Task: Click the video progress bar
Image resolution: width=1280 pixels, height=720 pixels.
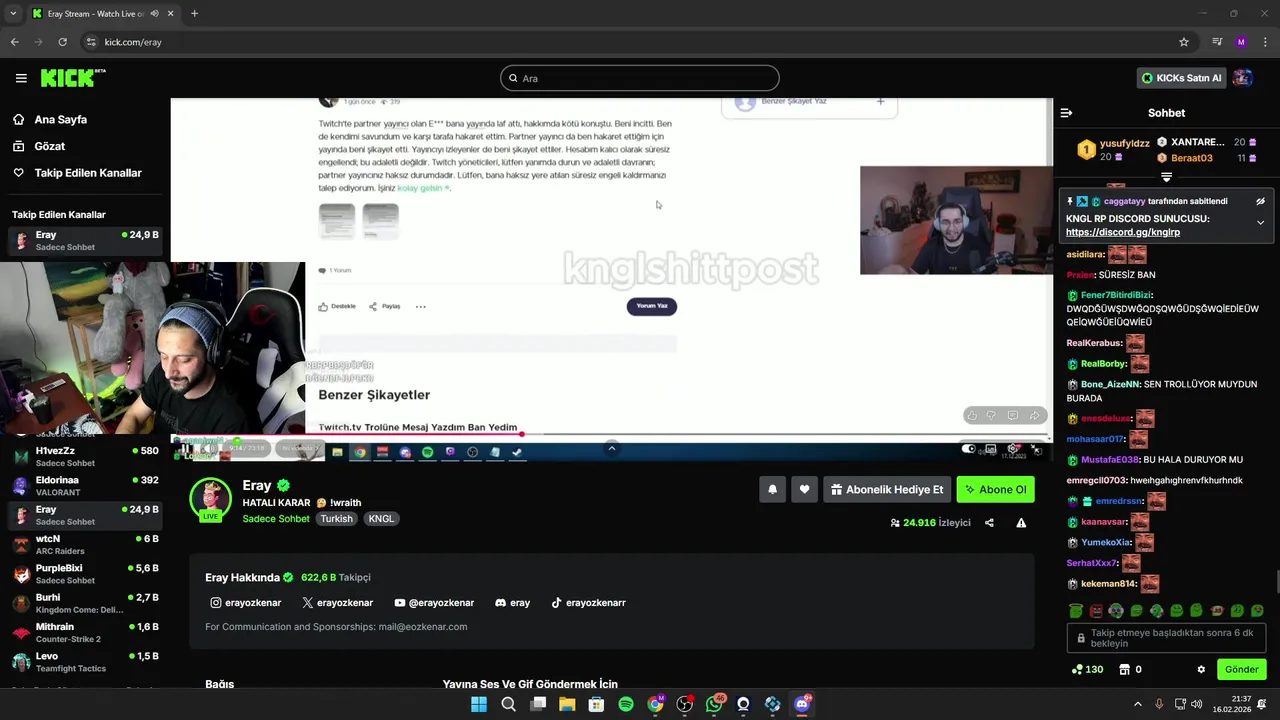Action: point(611,435)
